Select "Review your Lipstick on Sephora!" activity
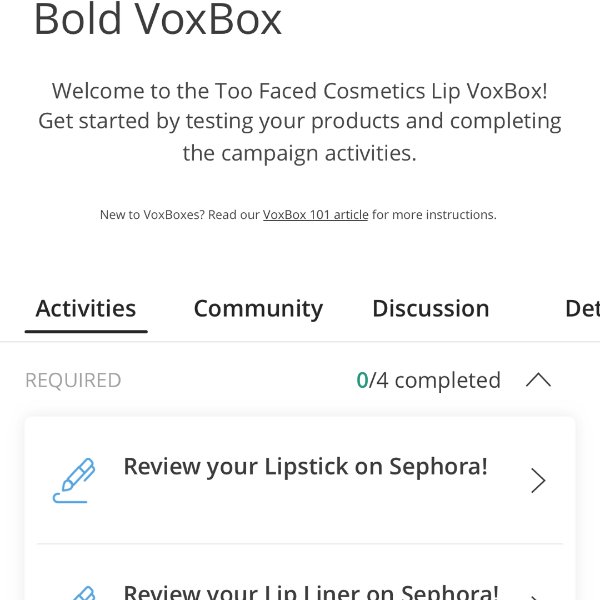 click(305, 467)
